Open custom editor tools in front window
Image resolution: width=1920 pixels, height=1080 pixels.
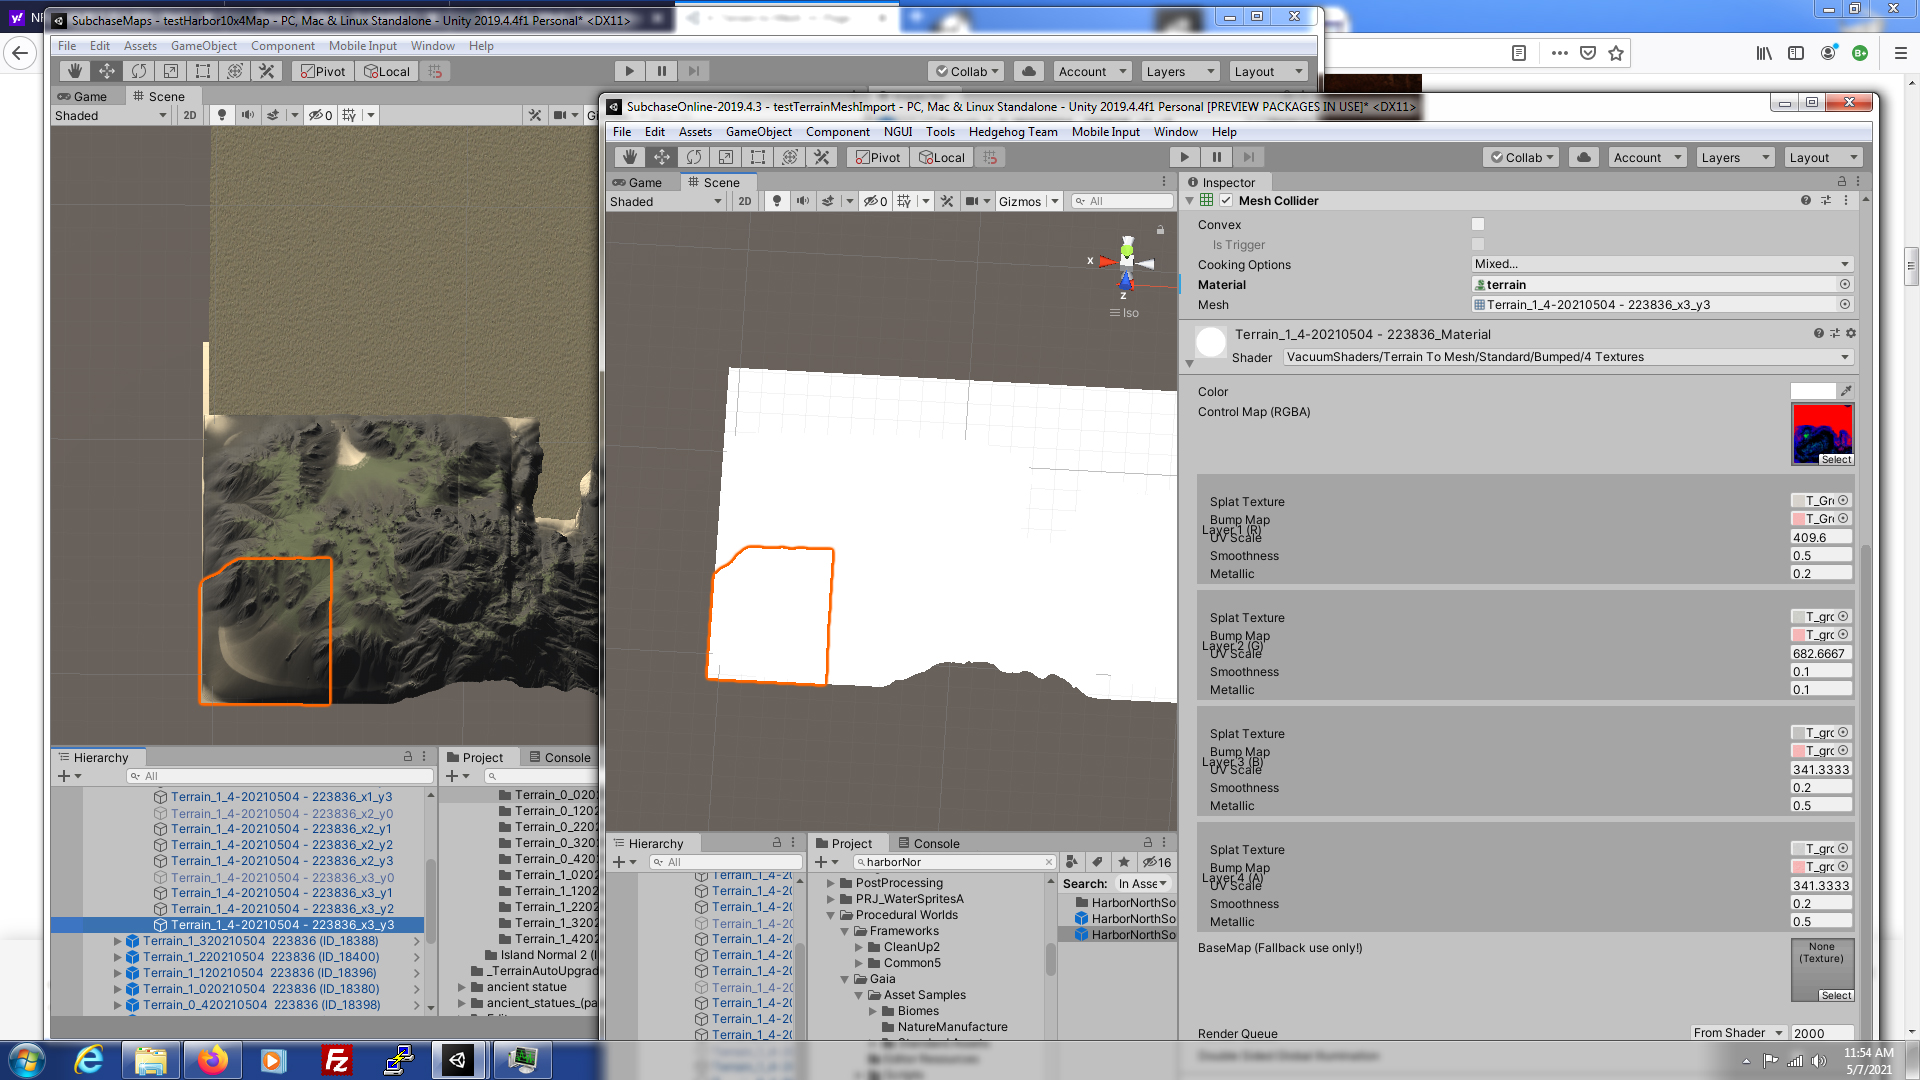pyautogui.click(x=821, y=157)
